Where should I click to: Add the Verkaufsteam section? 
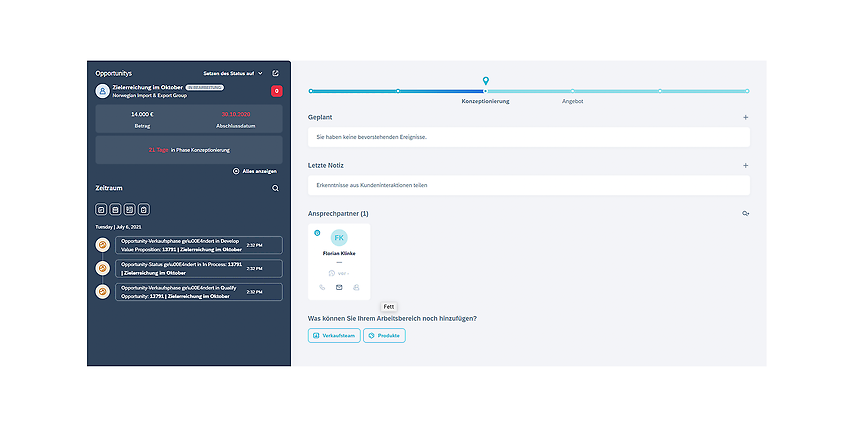[334, 336]
